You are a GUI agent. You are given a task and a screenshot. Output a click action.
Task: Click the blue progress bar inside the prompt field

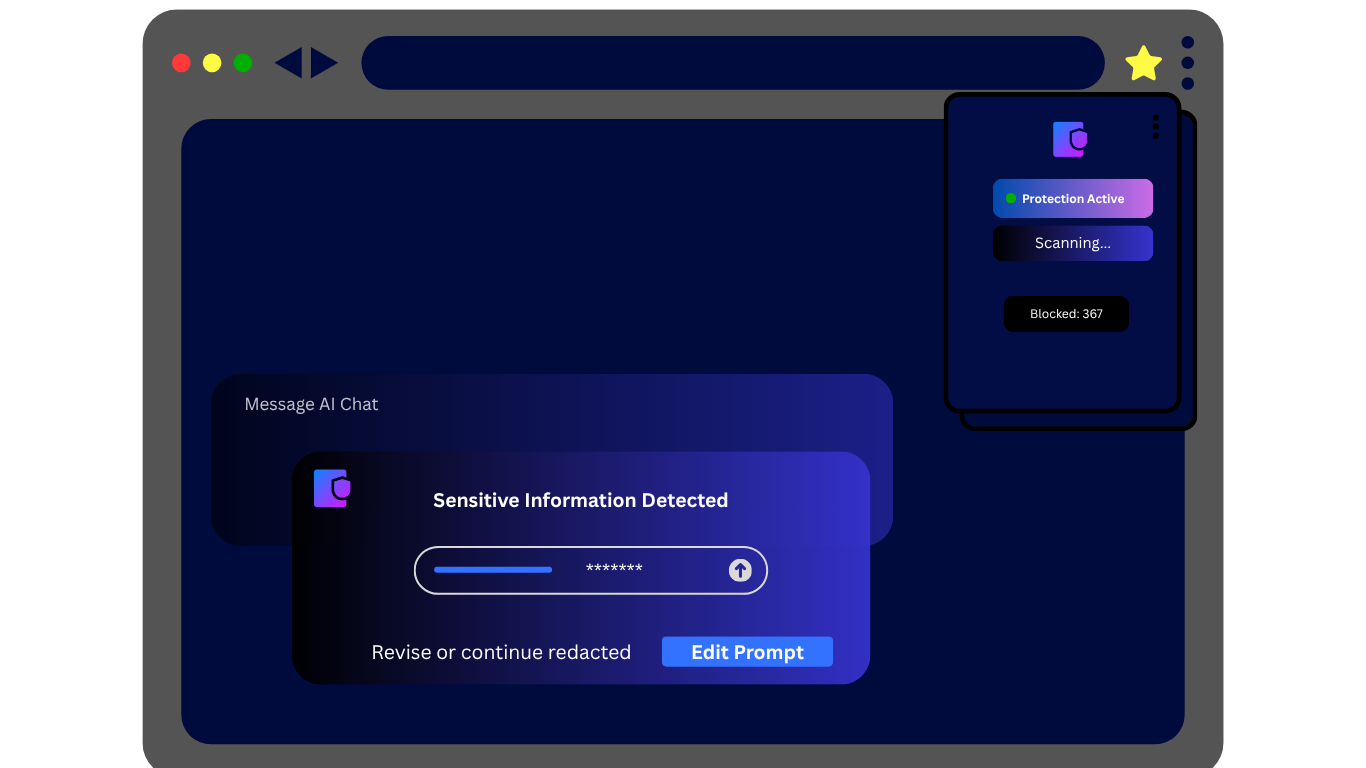492,569
